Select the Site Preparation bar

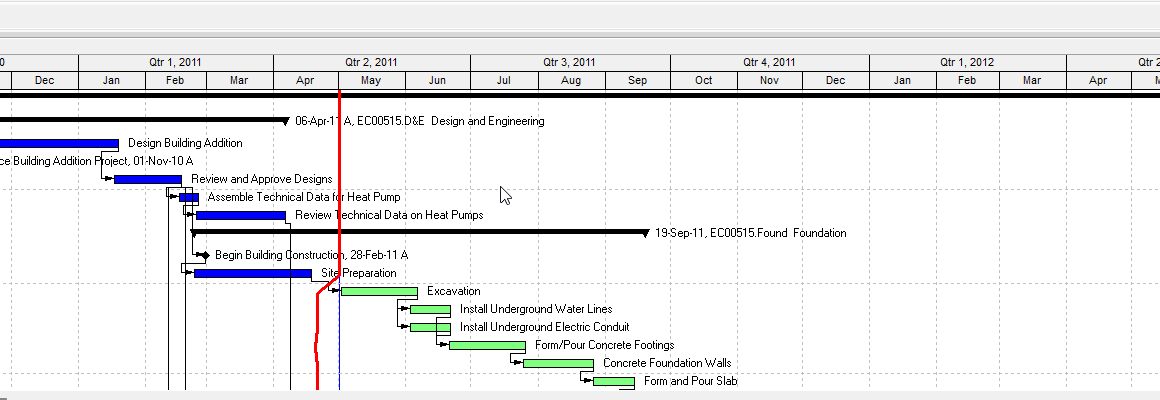coord(253,274)
